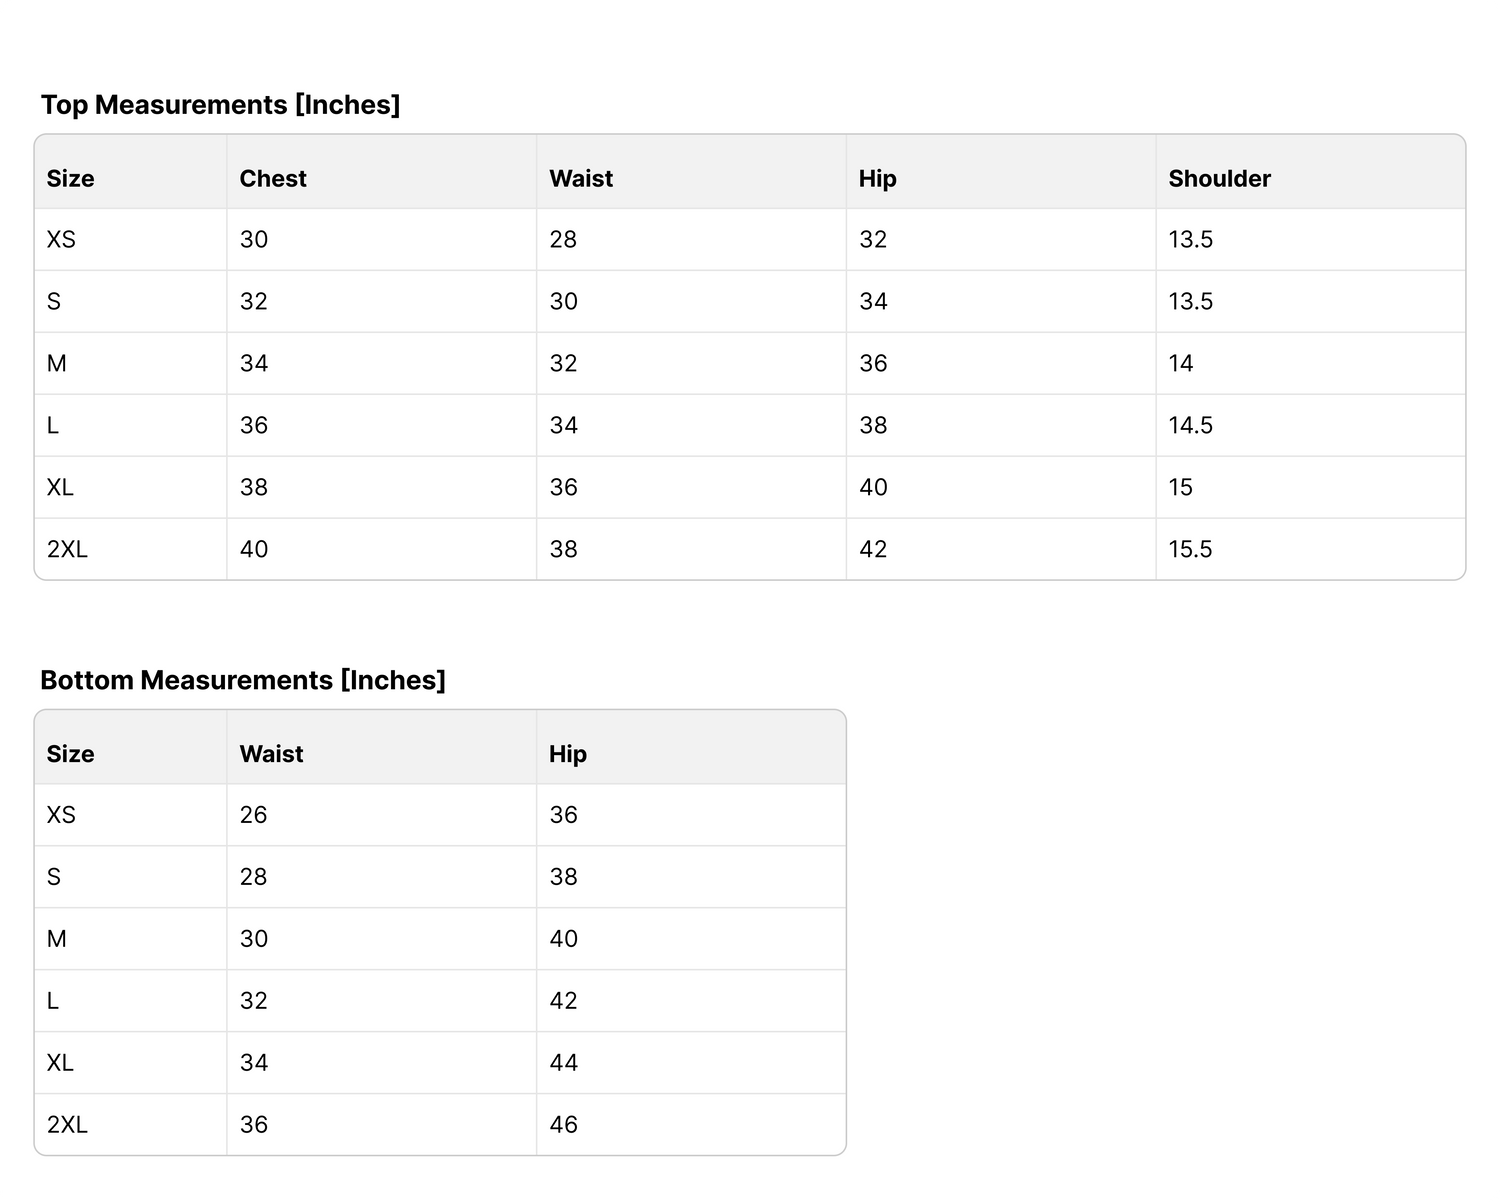Select the Shoulder column header

click(1219, 179)
